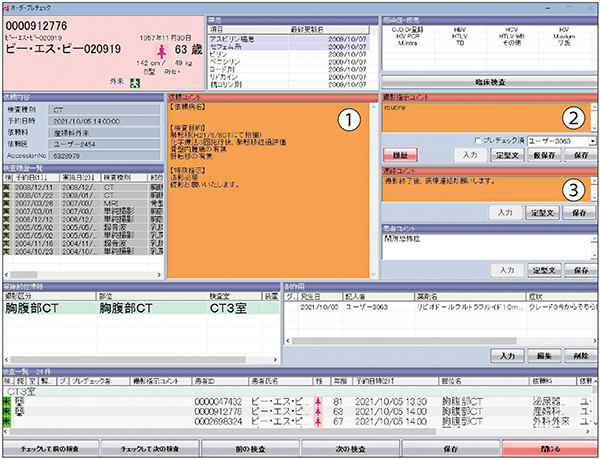Click the app icon in the title bar

point(7,6)
